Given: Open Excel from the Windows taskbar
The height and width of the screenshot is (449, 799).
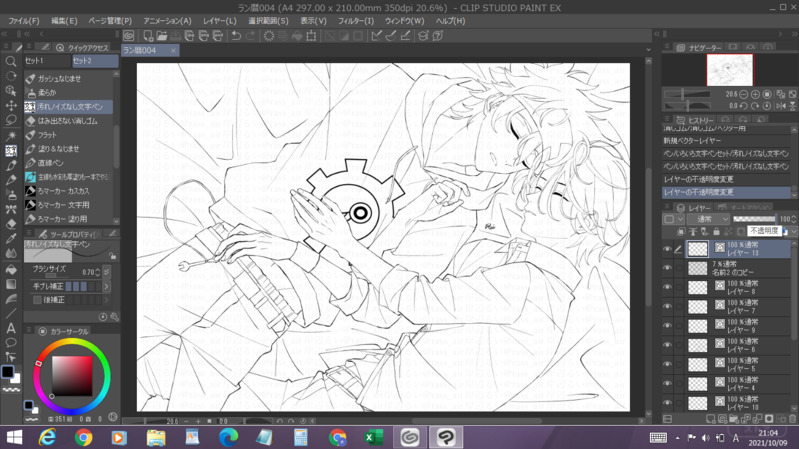Looking at the screenshot, I should [374, 437].
